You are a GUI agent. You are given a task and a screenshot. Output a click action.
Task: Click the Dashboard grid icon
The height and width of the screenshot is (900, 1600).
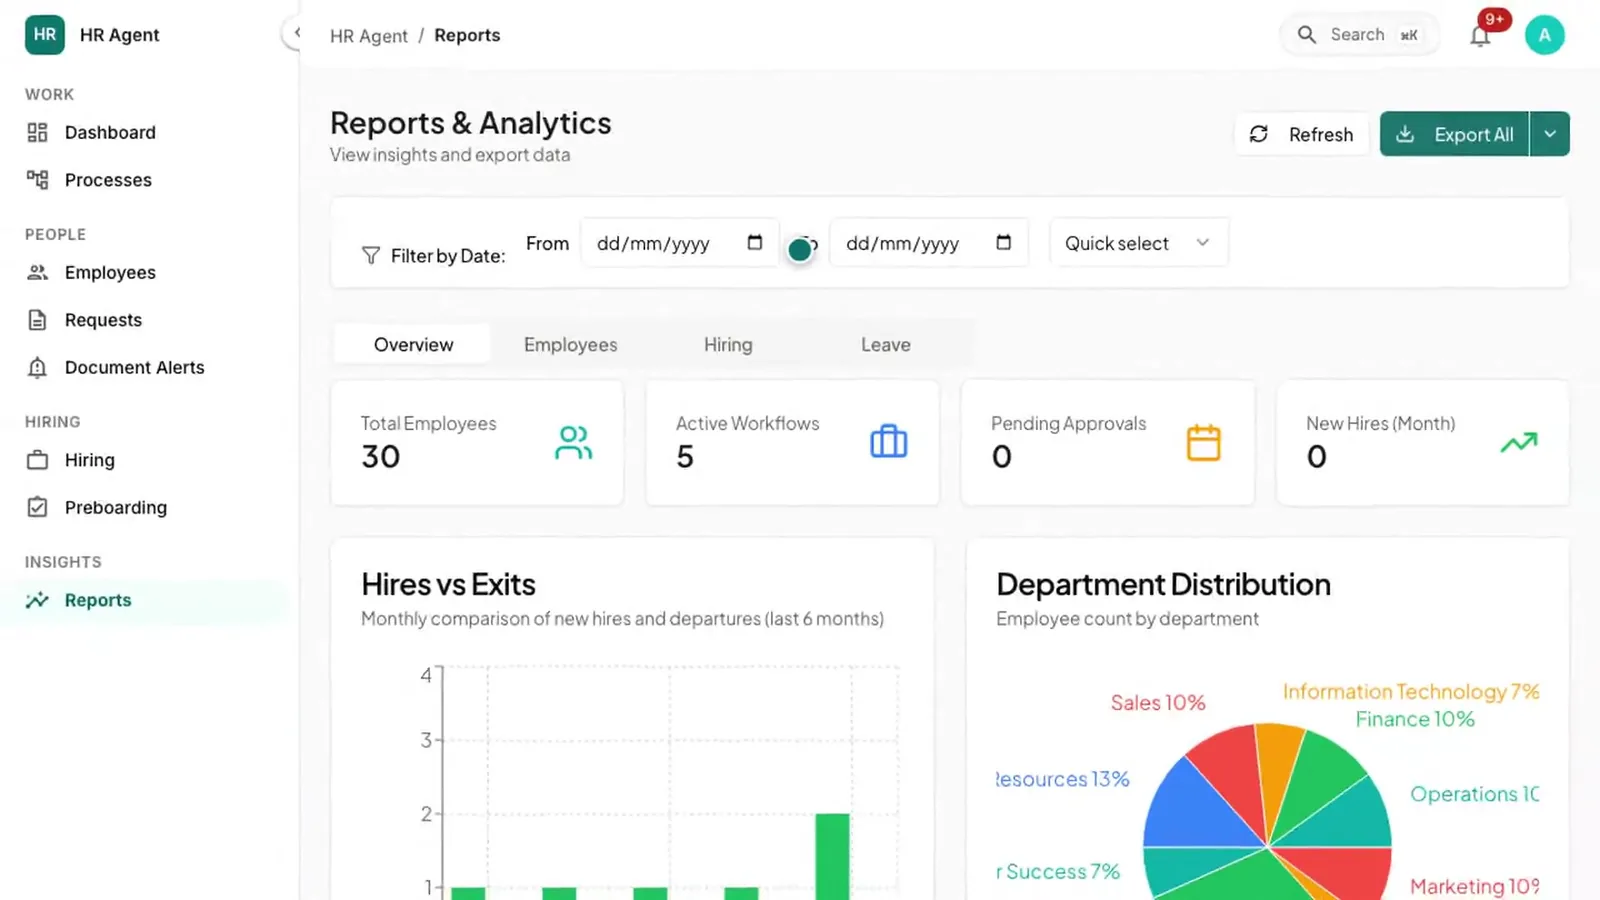click(x=37, y=133)
